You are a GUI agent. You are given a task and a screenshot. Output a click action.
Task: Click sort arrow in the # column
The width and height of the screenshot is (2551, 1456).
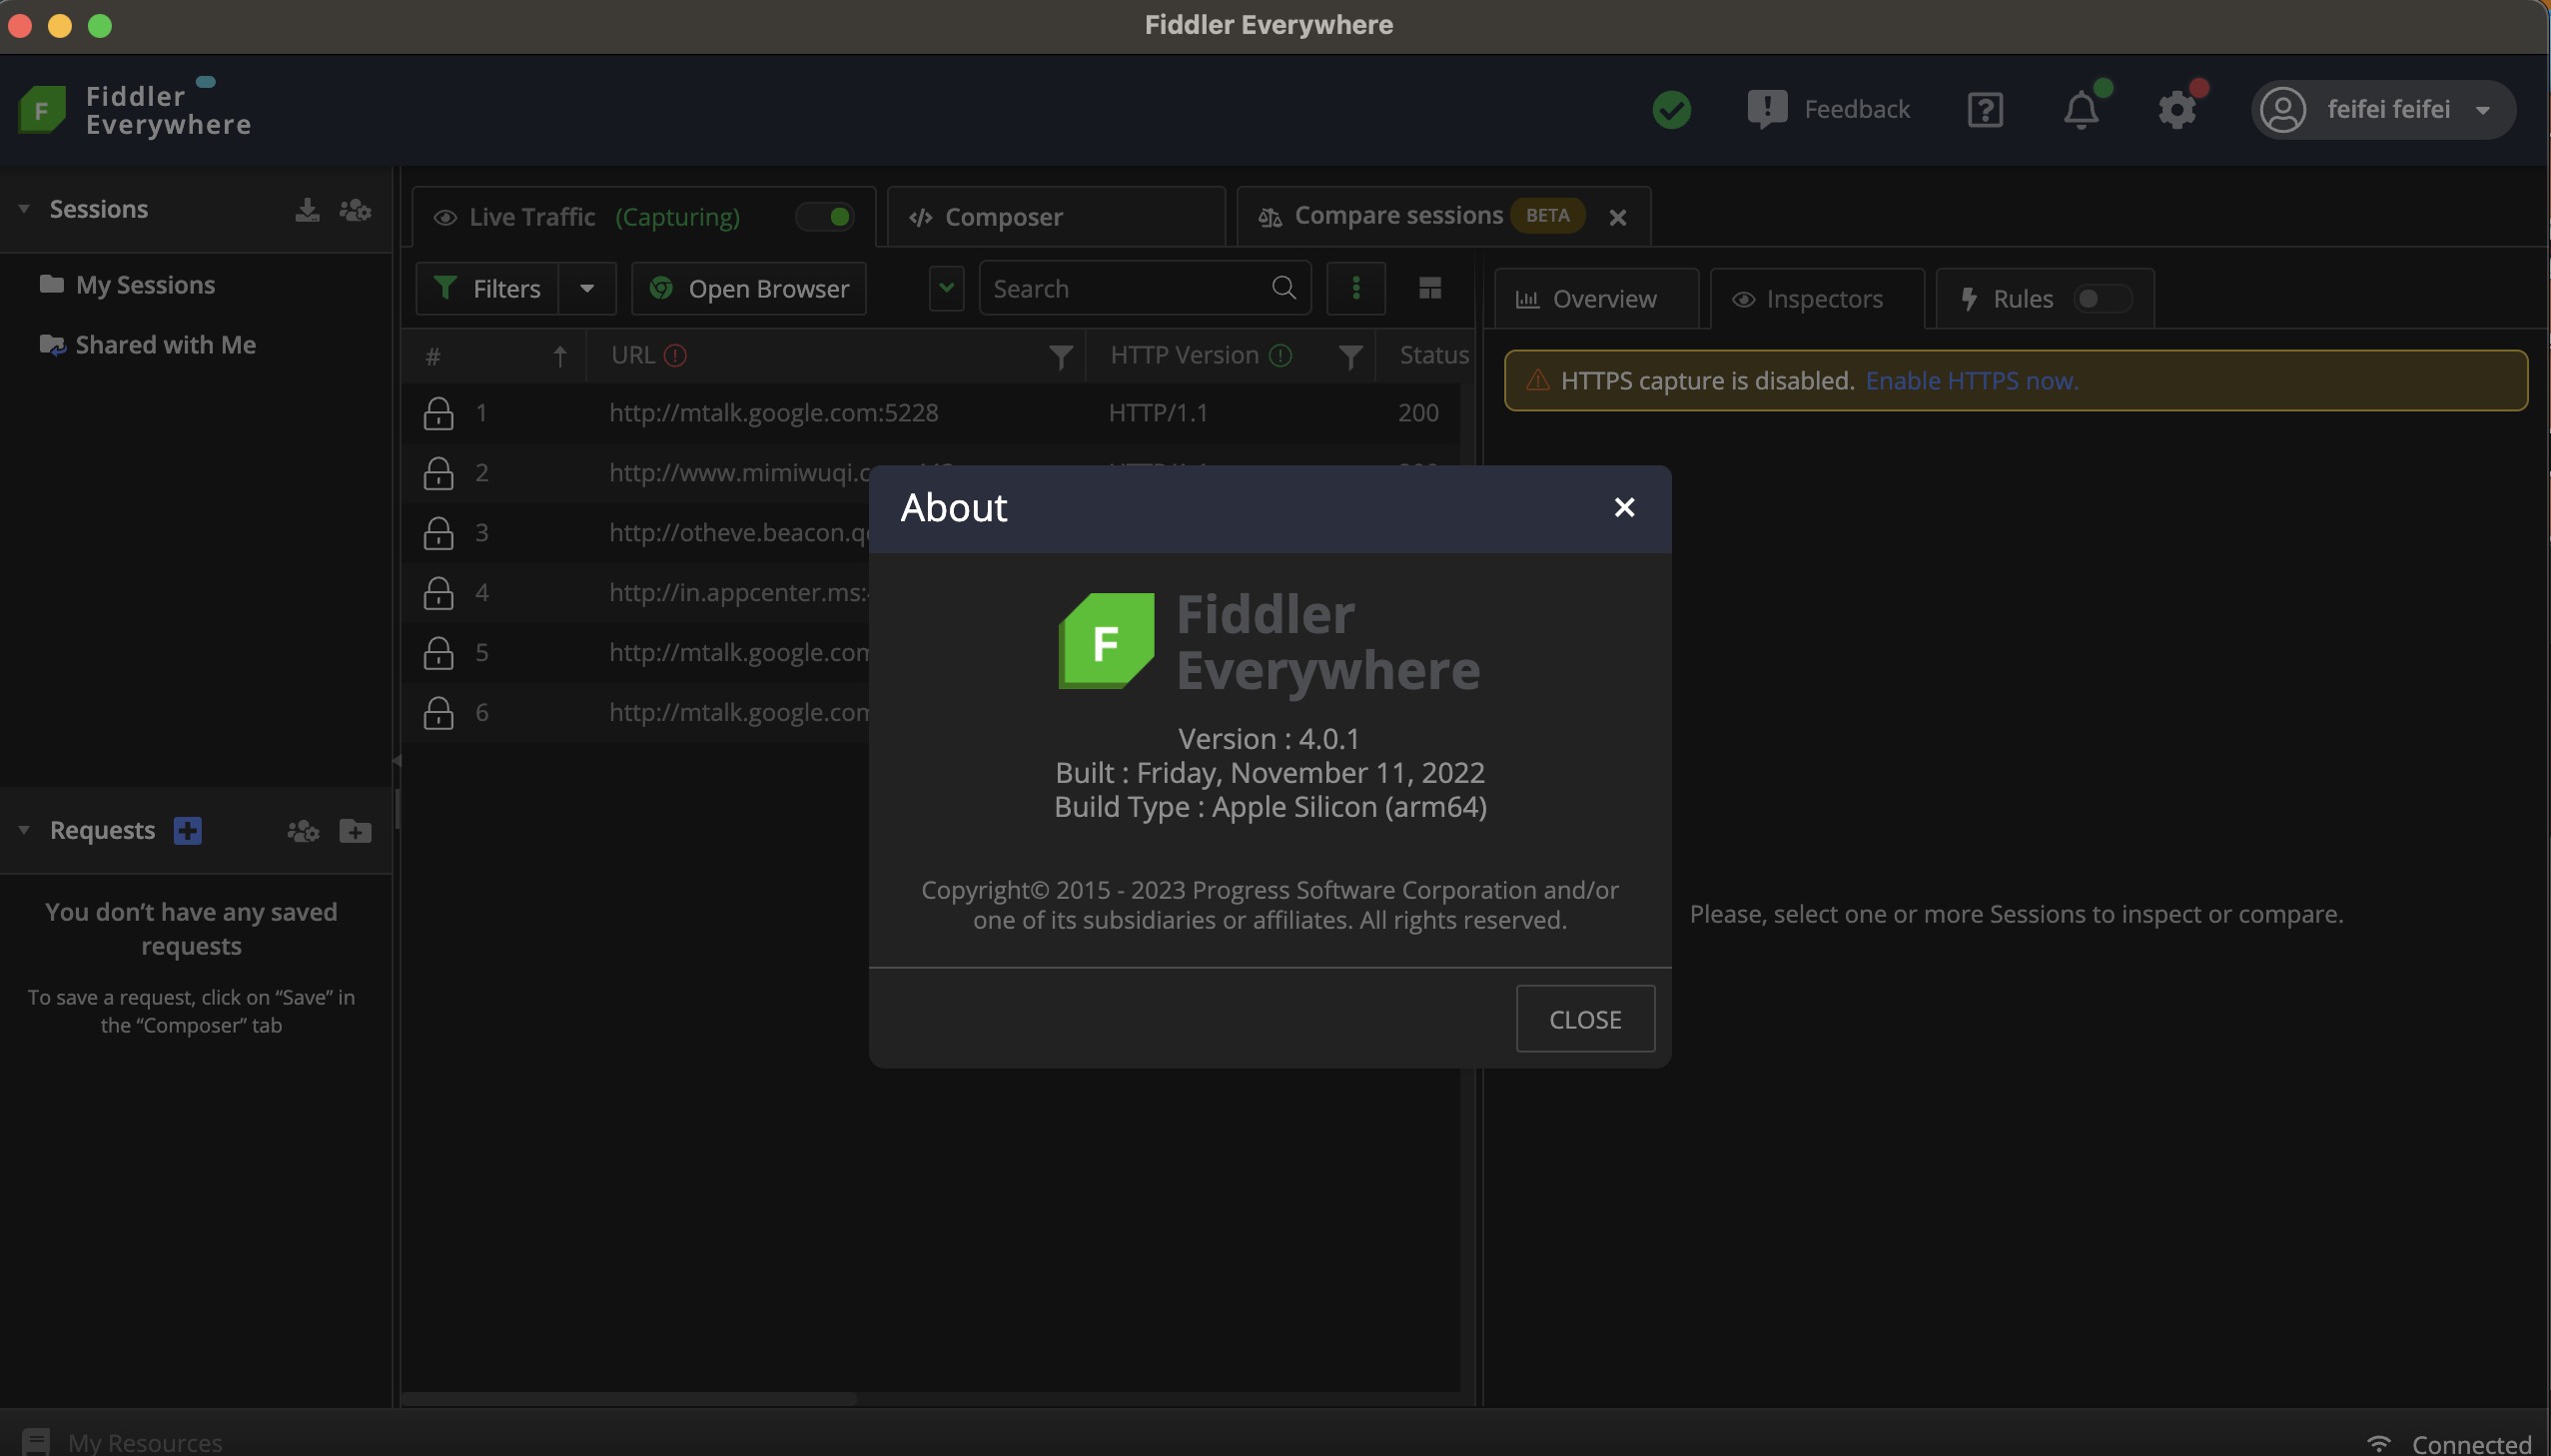click(x=560, y=356)
